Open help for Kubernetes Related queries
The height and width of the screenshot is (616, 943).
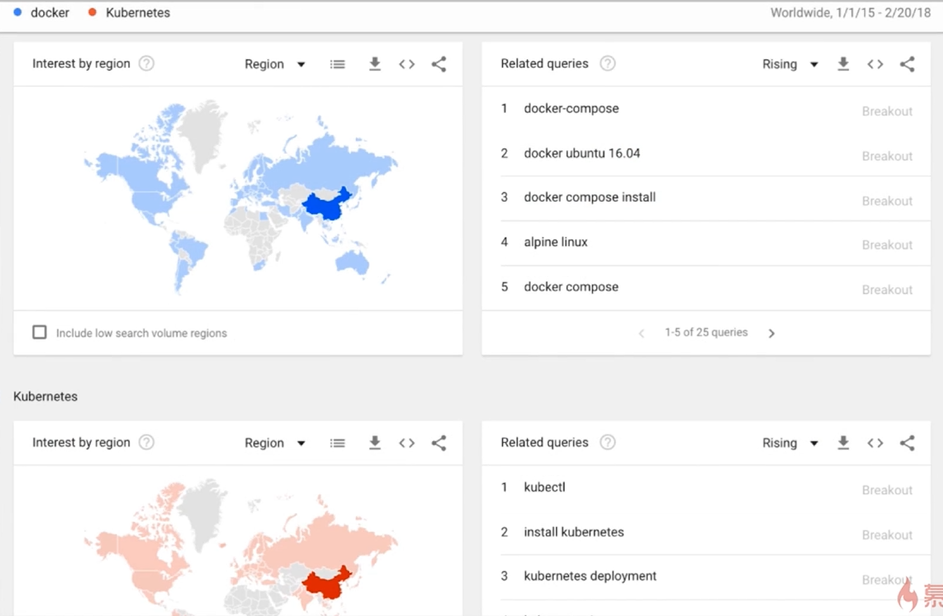[x=607, y=442]
